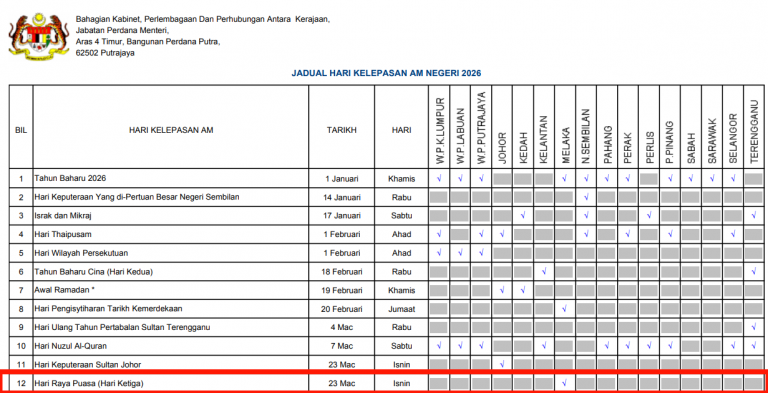Image resolution: width=768 pixels, height=393 pixels.
Task: Select 'Aras 4 Timur, Bangunan Perdana Putra' line
Action: pyautogui.click(x=148, y=42)
